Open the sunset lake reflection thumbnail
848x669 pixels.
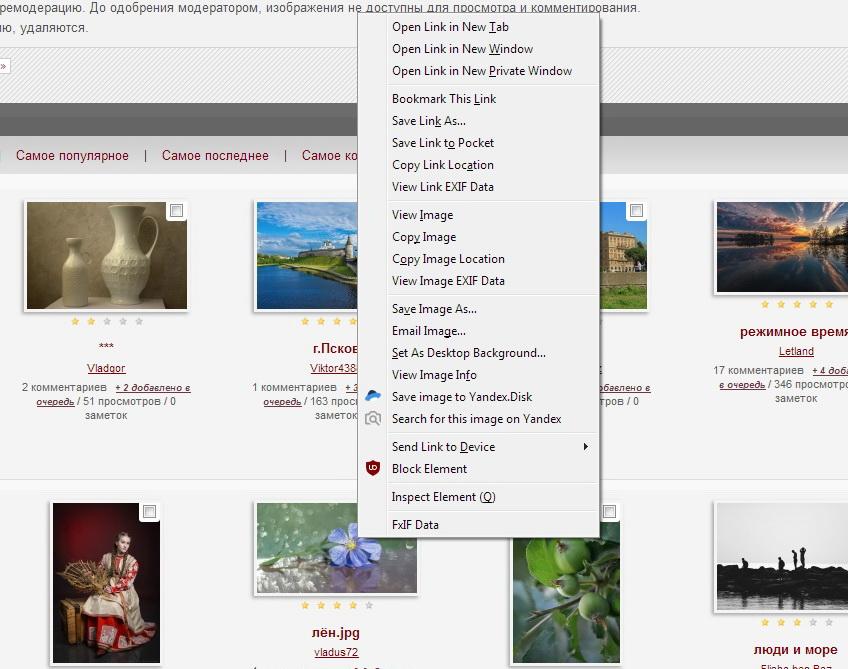click(x=782, y=247)
